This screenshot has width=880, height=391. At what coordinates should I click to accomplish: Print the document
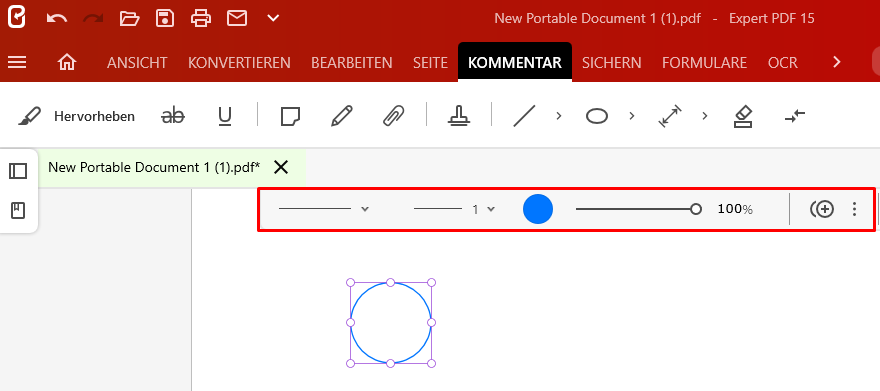tap(201, 19)
